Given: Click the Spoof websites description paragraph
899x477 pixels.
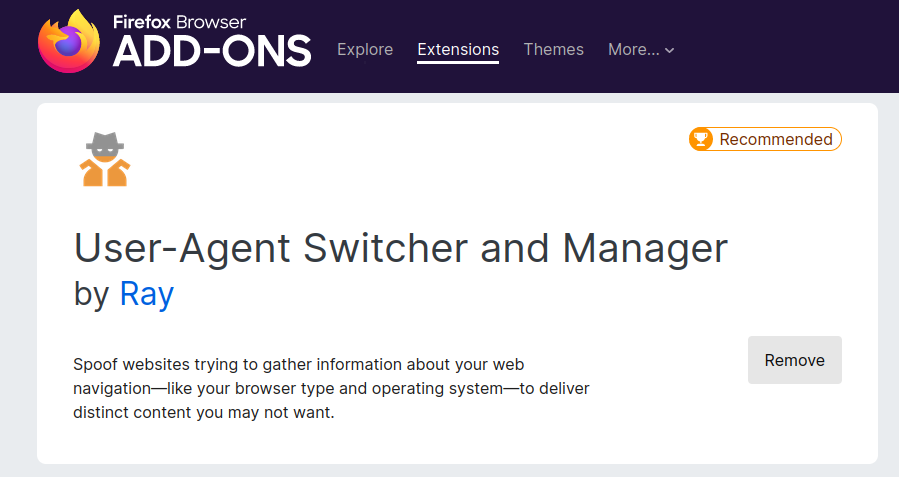Looking at the screenshot, I should (331, 389).
